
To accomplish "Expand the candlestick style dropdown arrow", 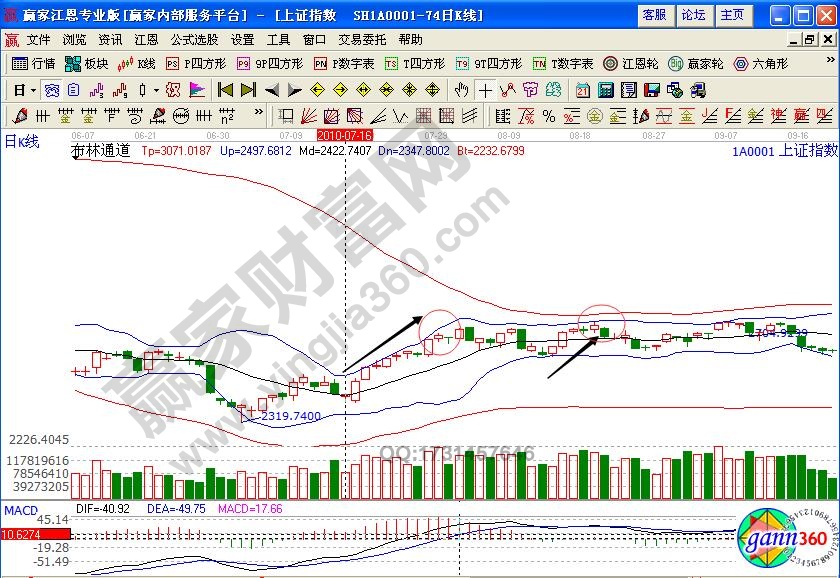I will [x=156, y=89].
